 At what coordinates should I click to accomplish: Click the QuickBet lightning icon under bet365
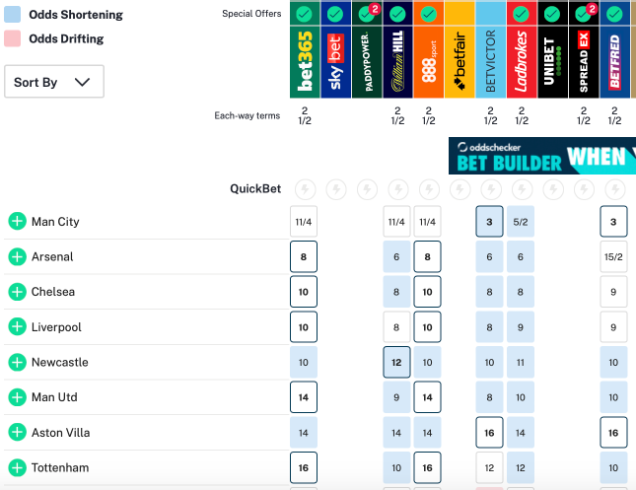click(304, 189)
